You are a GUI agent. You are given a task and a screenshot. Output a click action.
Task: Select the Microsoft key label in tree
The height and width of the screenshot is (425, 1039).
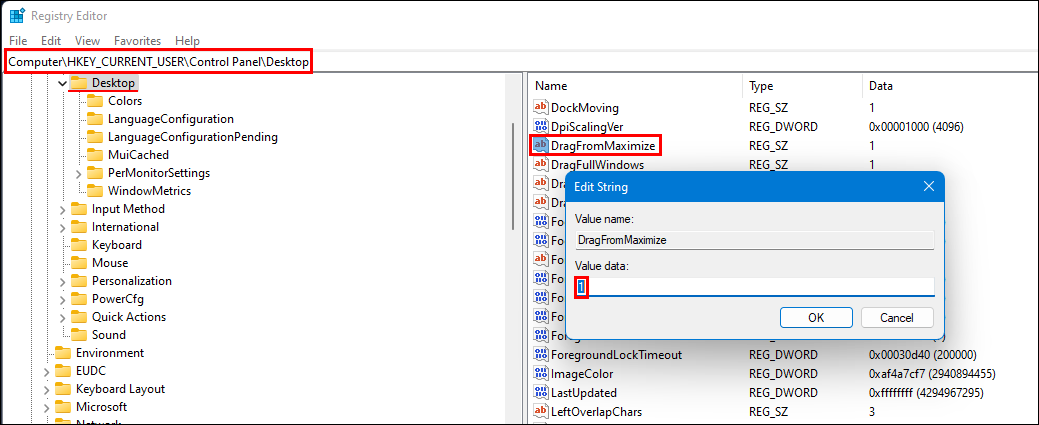point(101,406)
